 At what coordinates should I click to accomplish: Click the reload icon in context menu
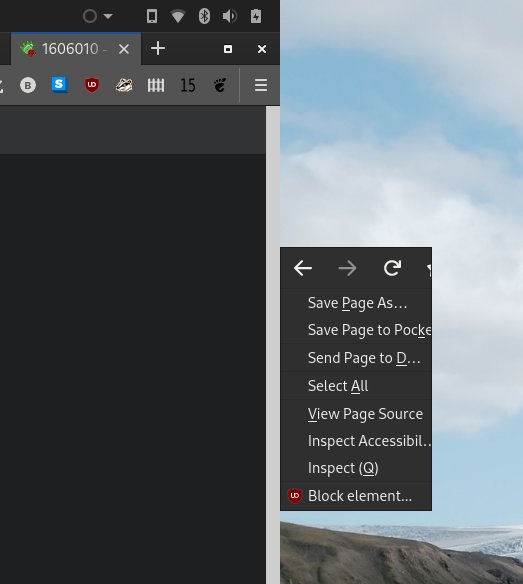(x=392, y=268)
